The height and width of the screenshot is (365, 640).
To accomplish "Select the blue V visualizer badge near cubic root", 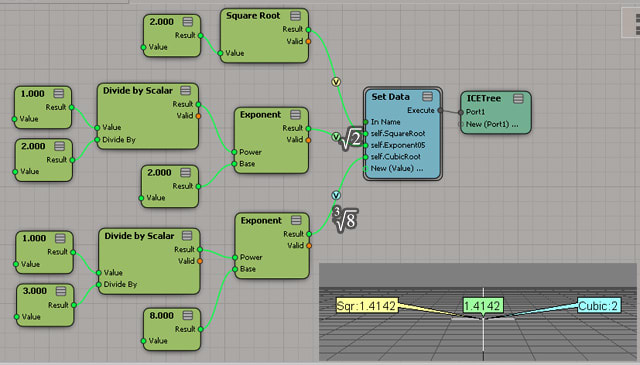I will pyautogui.click(x=336, y=196).
